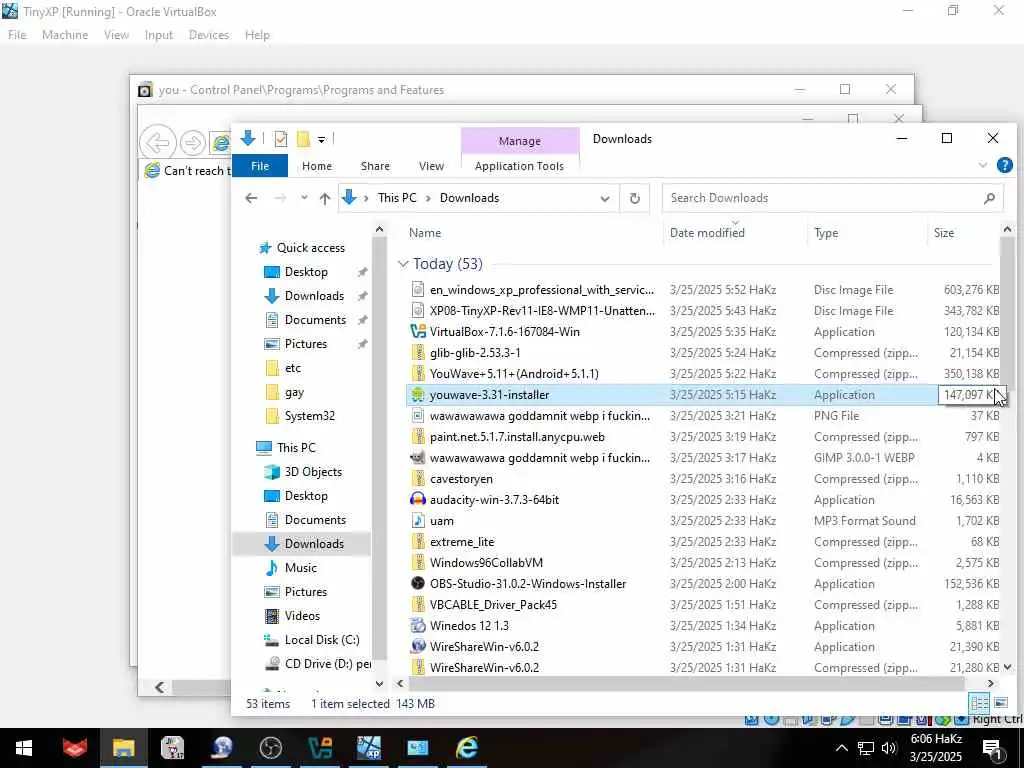Viewport: 1024px width, 768px height.
Task: Unpin Pictures from Quick access pin icon
Action: [x=362, y=344]
